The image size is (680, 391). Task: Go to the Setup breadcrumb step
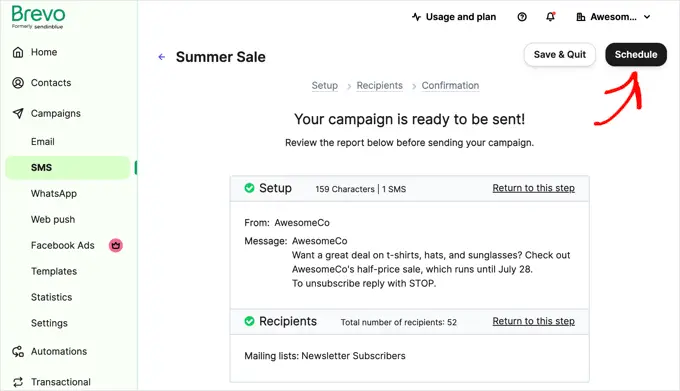coord(324,85)
